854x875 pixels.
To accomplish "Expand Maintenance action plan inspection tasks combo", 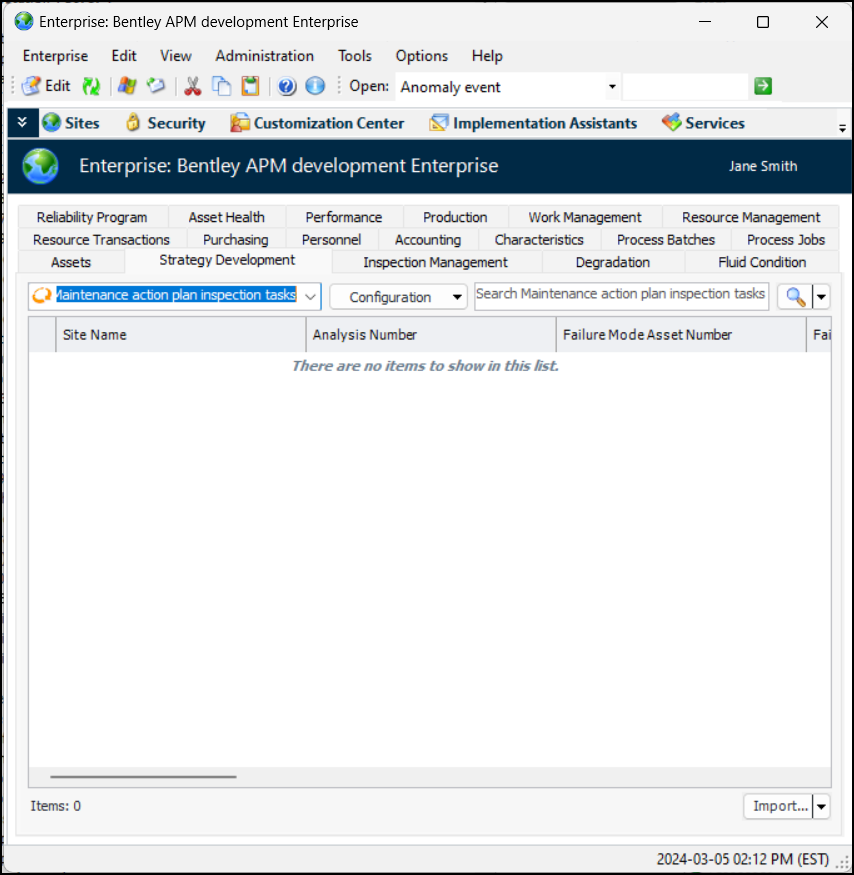I will tap(310, 296).
